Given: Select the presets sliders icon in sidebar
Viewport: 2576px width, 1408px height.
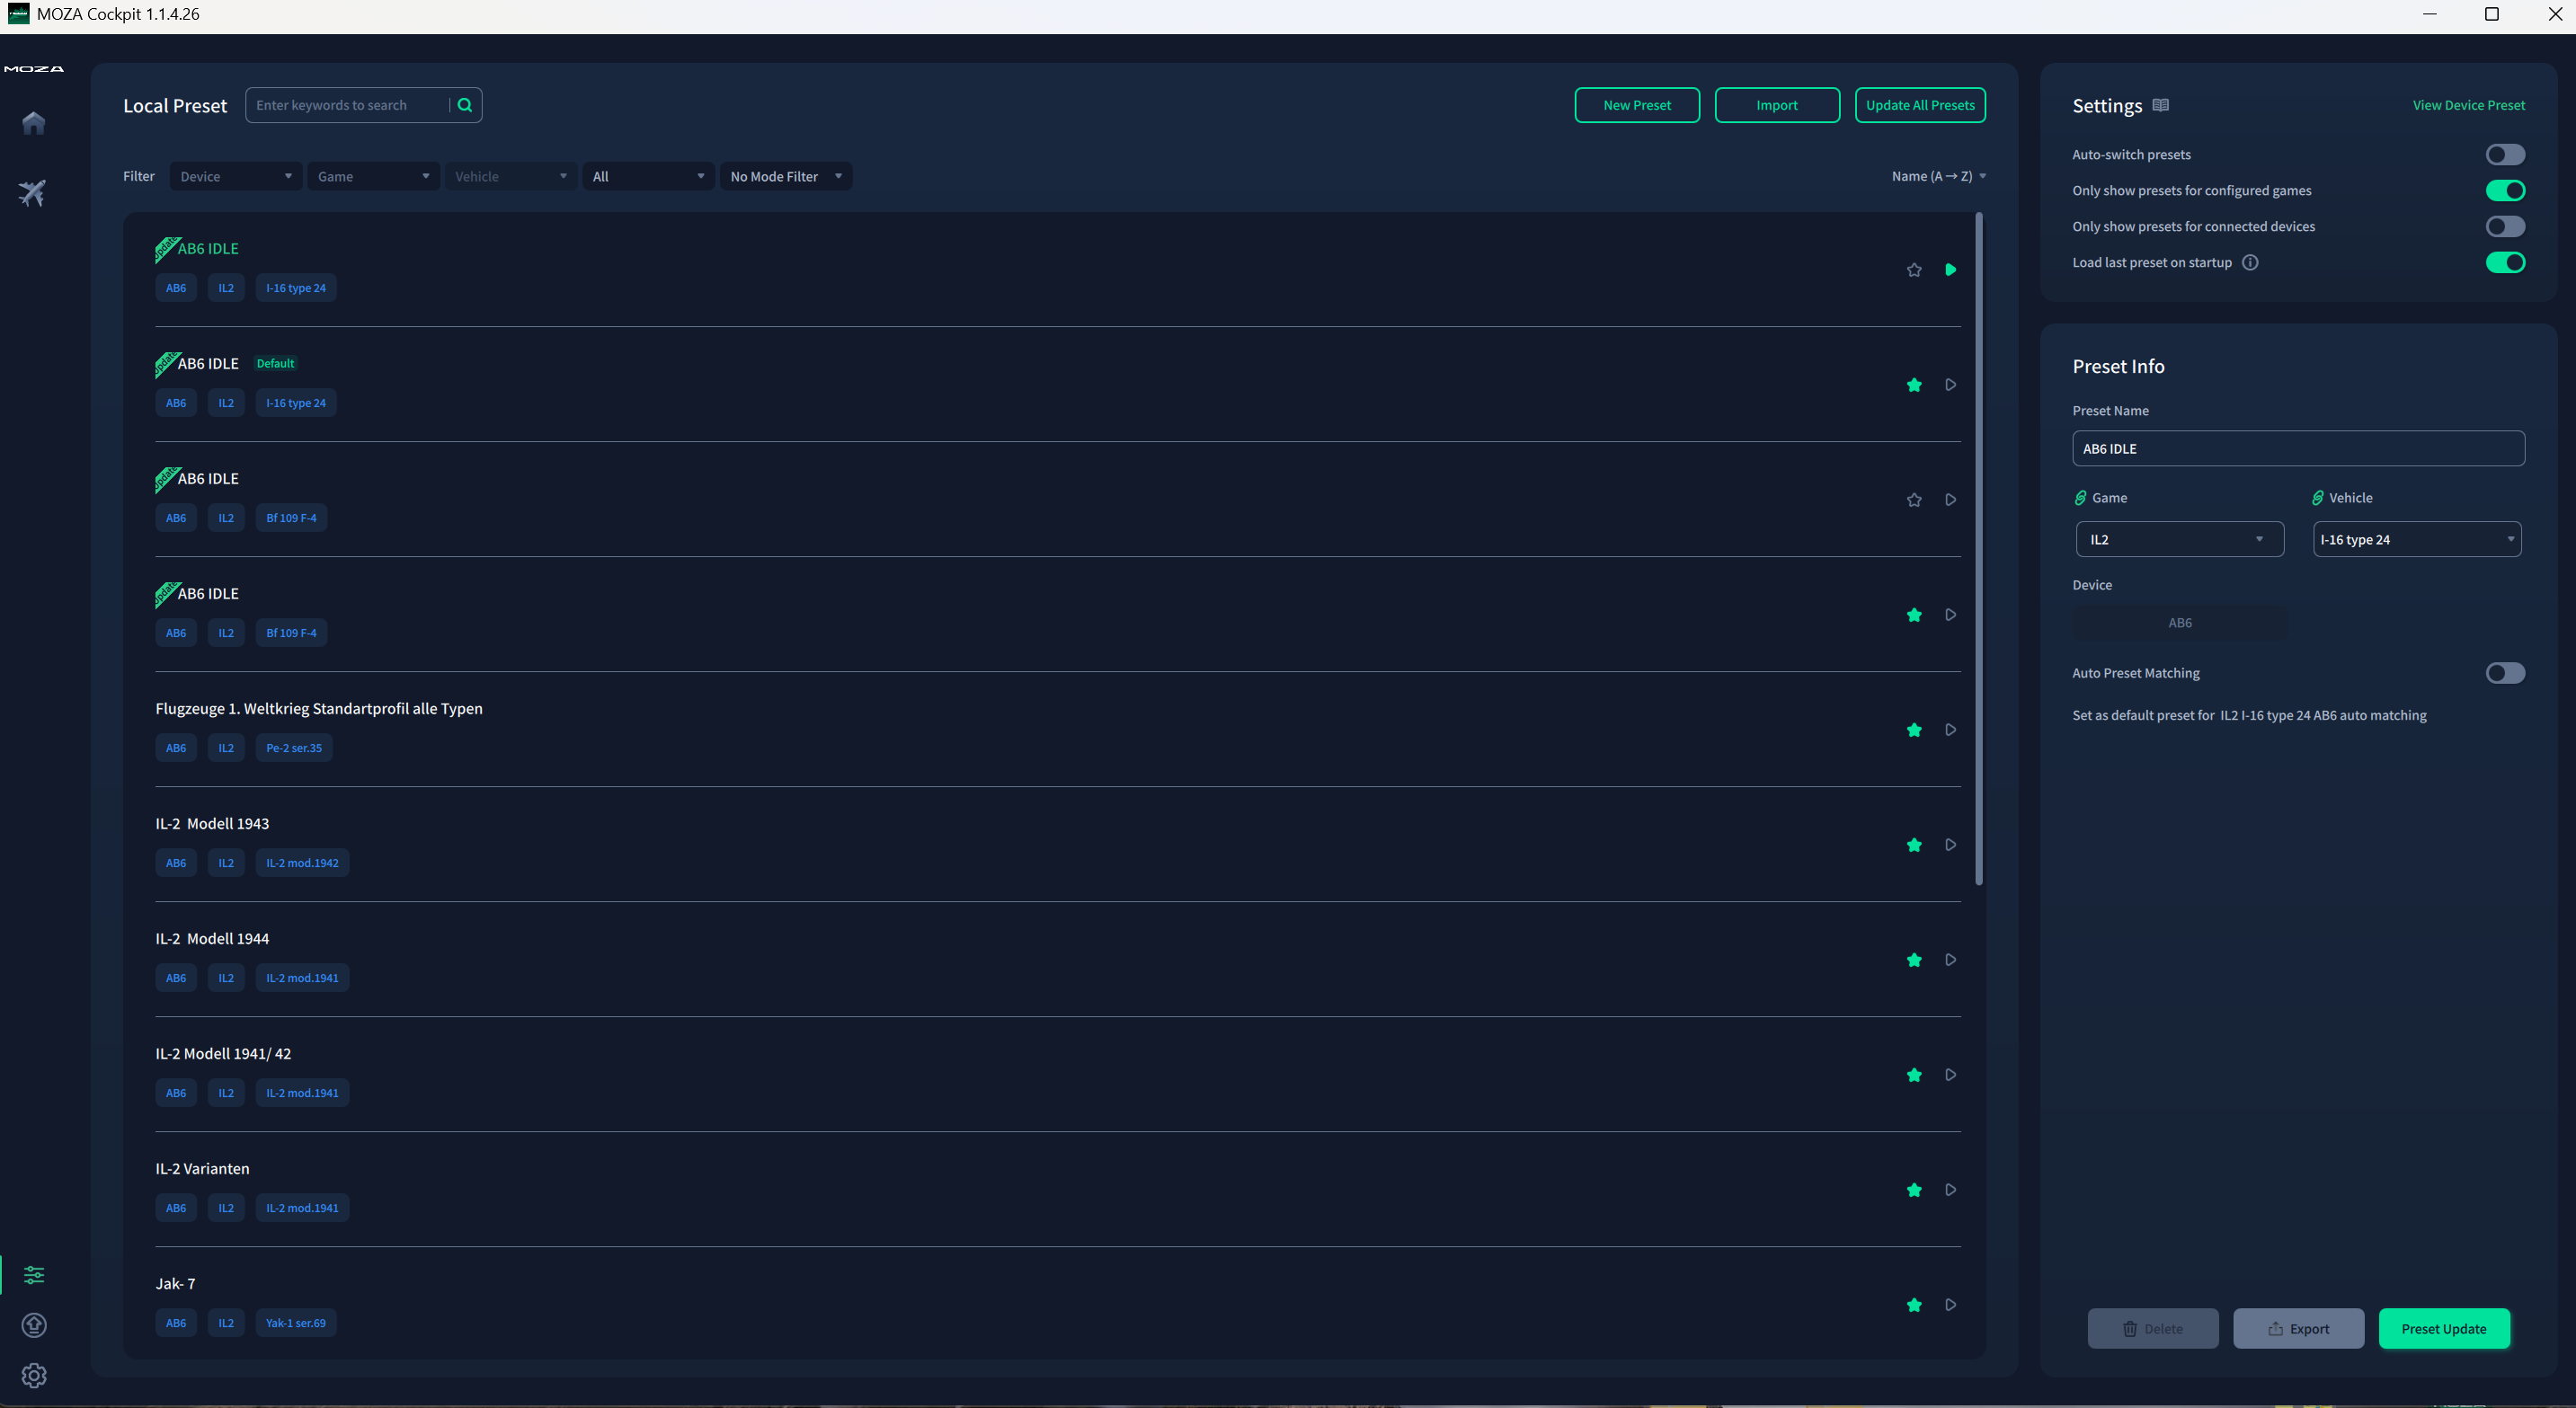Looking at the screenshot, I should 34,1275.
